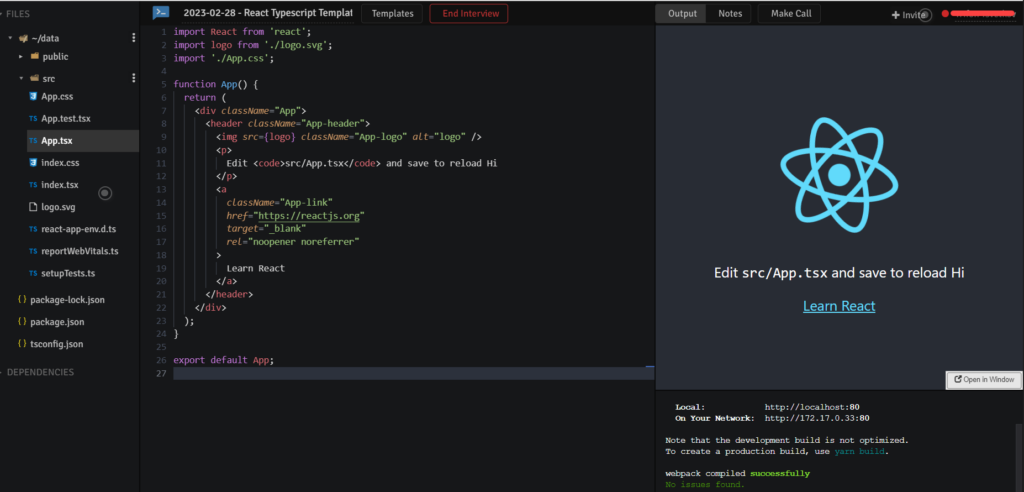
Task: Switch to the Notes tab
Action: pyautogui.click(x=730, y=14)
